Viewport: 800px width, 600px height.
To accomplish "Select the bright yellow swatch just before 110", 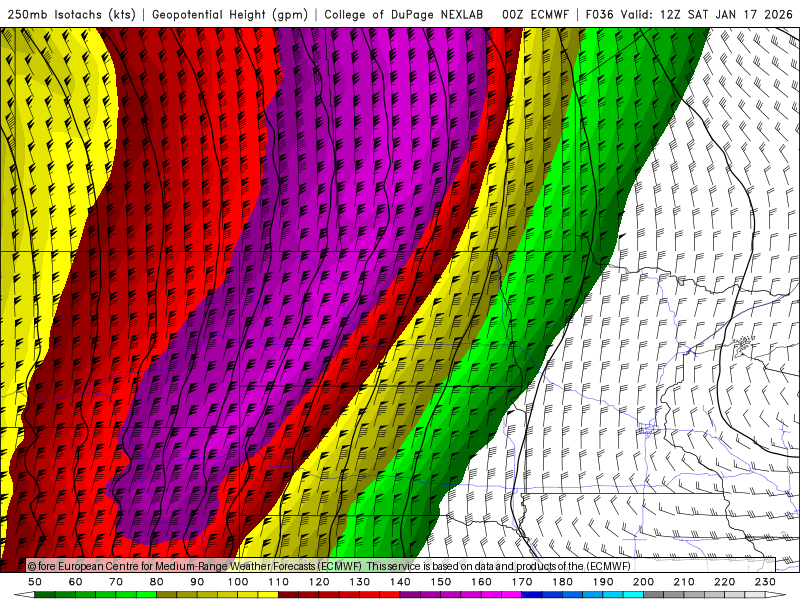I will [x=268, y=595].
